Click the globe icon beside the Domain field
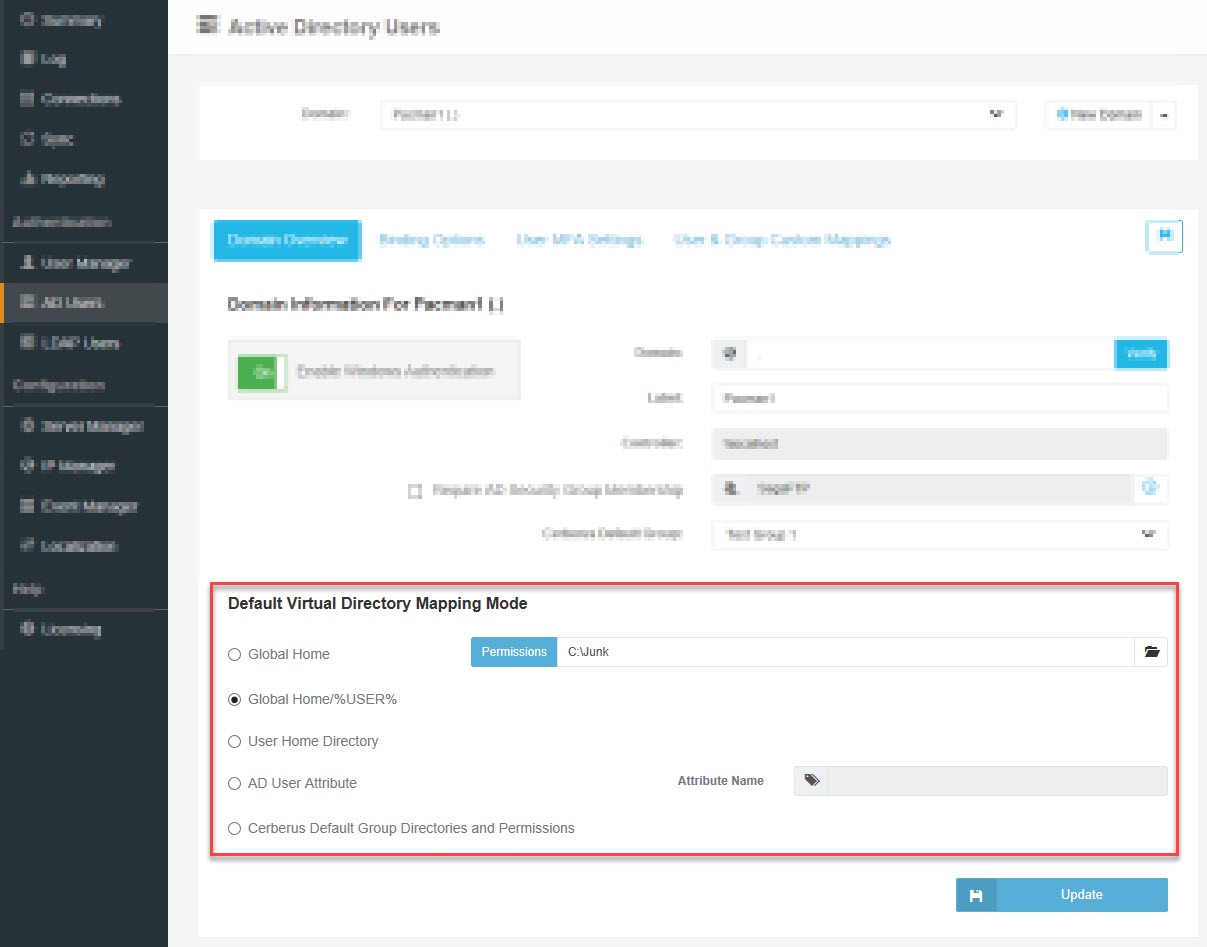The image size is (1207, 947). 729,353
